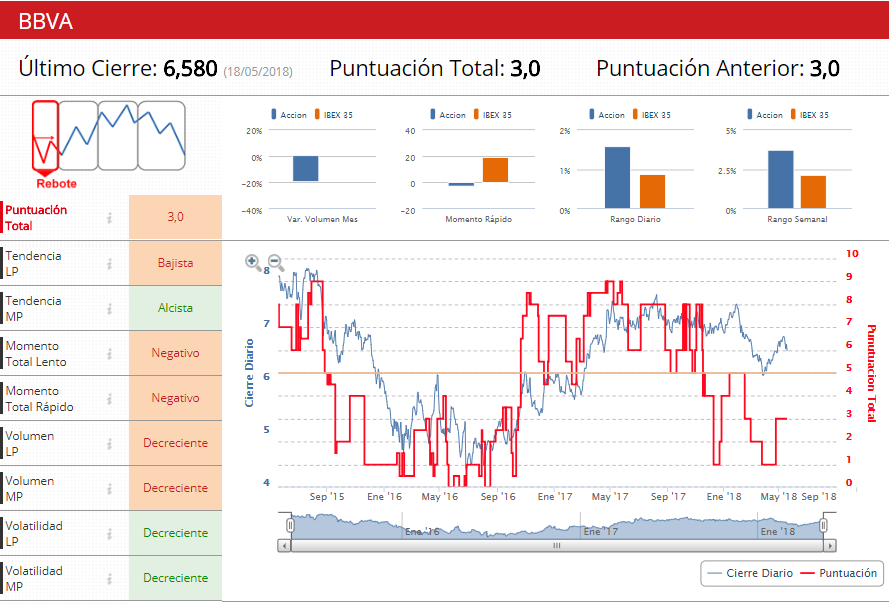The width and height of the screenshot is (891, 604).
Task: Open info icon for Tendencia LP
Action: [x=109, y=264]
